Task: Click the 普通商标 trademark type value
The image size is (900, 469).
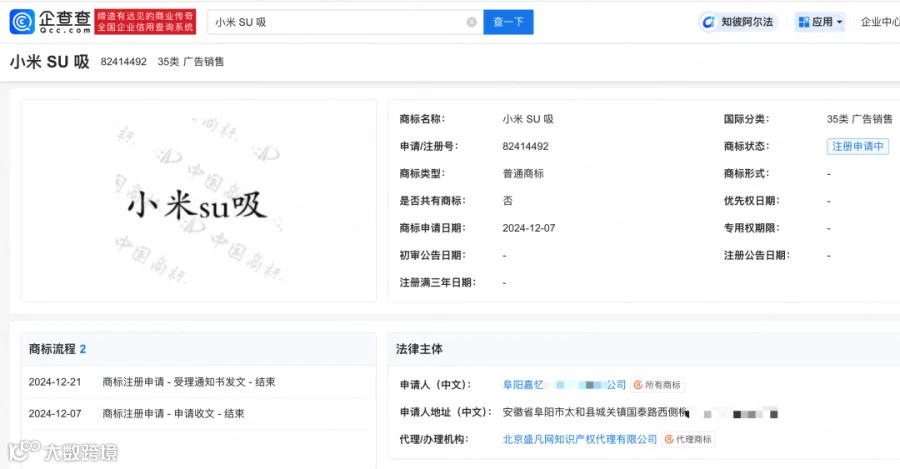Action: tap(523, 173)
